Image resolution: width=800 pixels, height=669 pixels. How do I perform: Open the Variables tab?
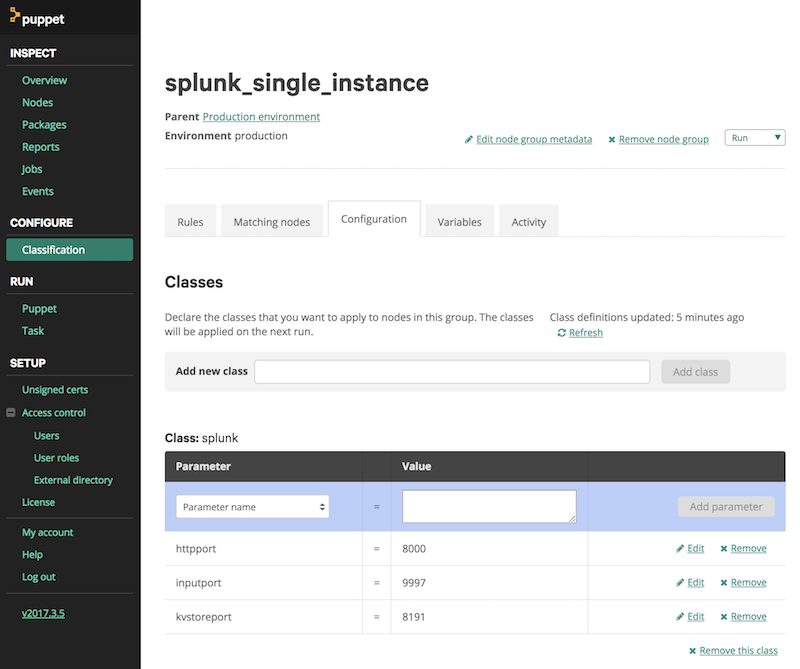(459, 222)
